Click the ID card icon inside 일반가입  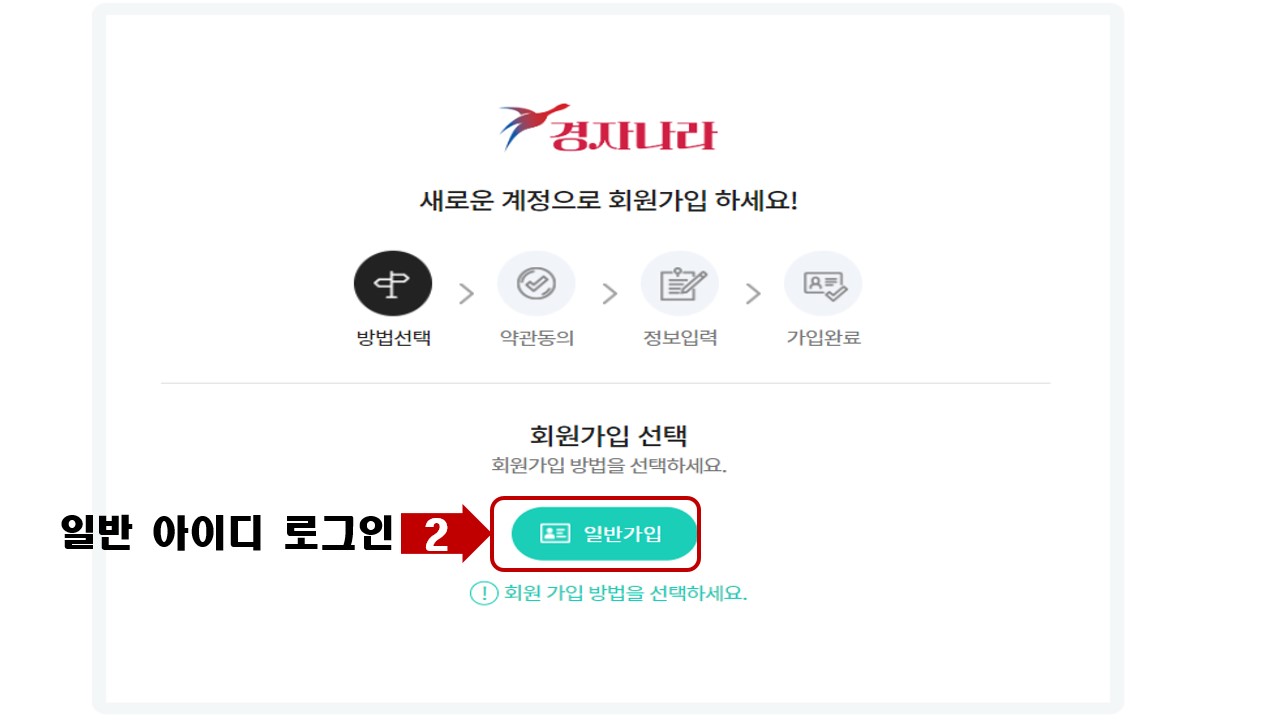[555, 534]
